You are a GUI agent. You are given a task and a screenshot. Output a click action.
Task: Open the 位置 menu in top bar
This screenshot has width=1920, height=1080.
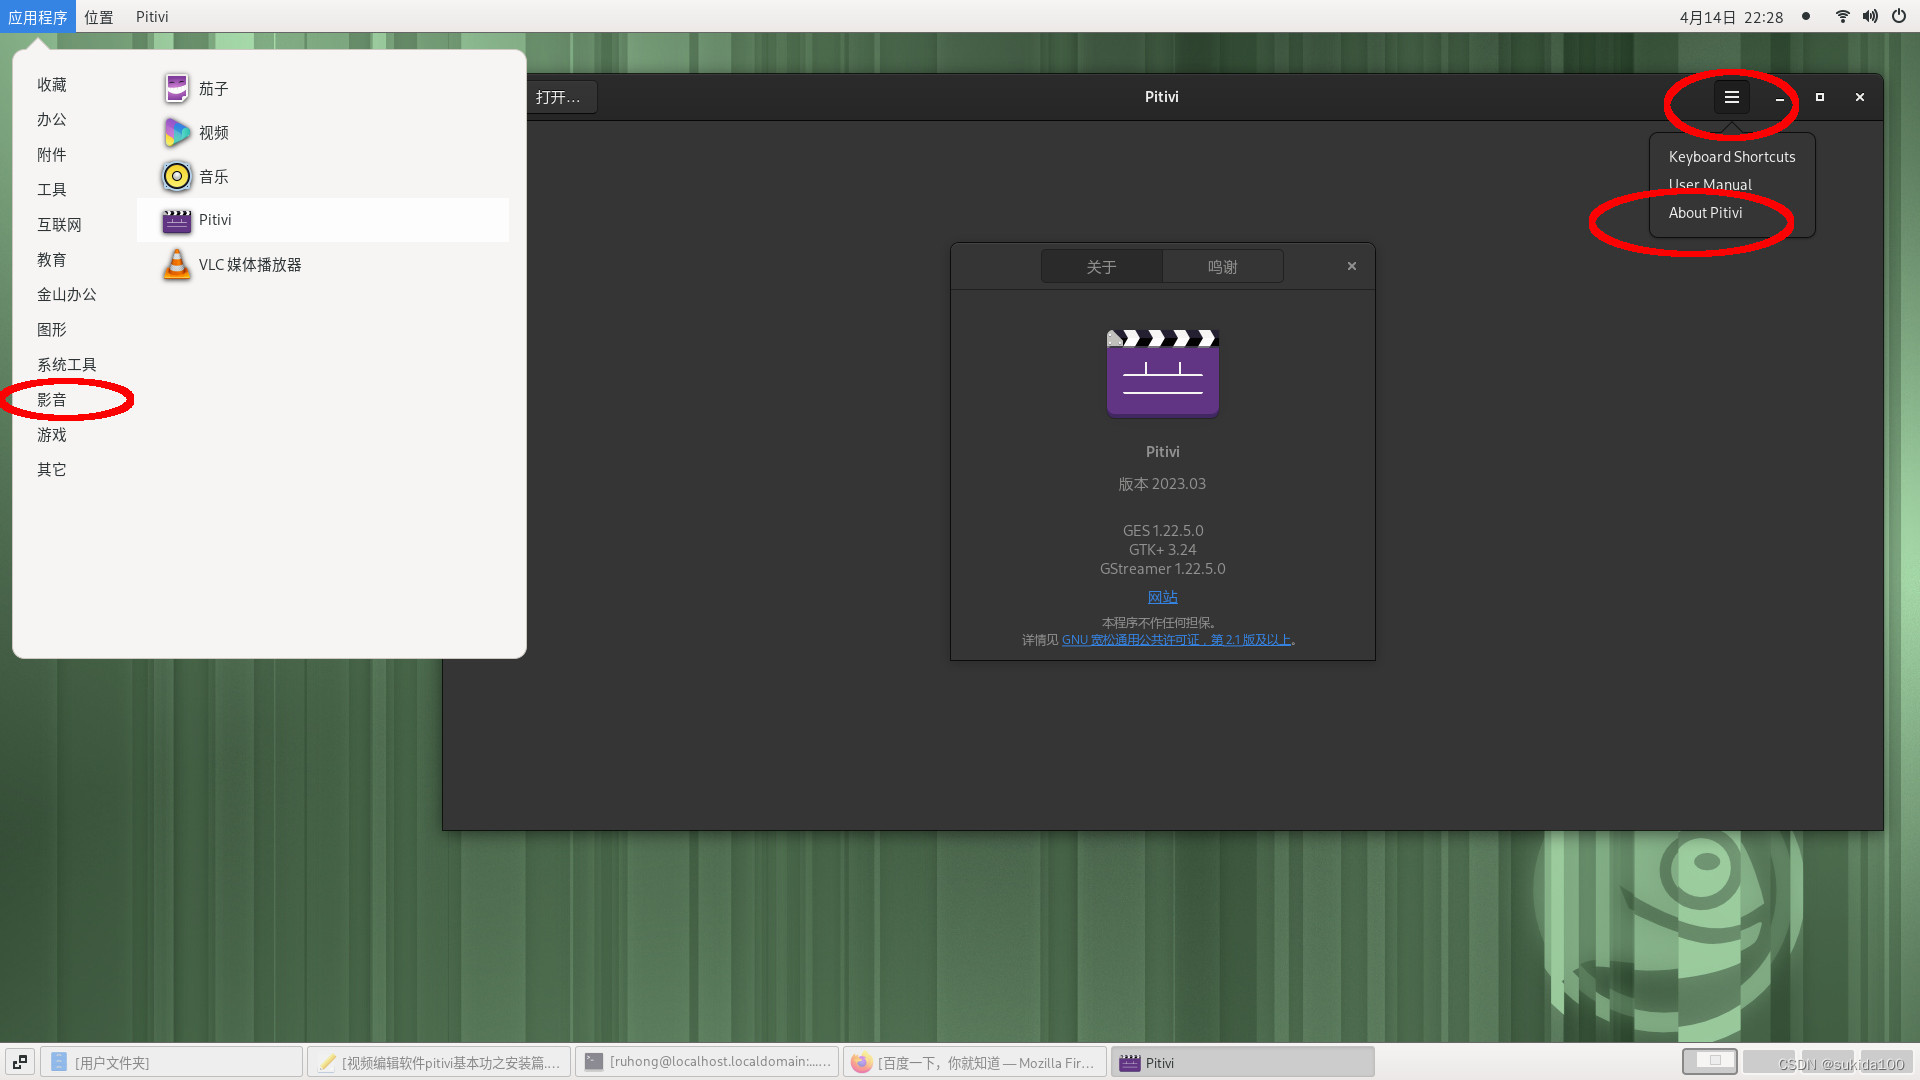[x=99, y=17]
